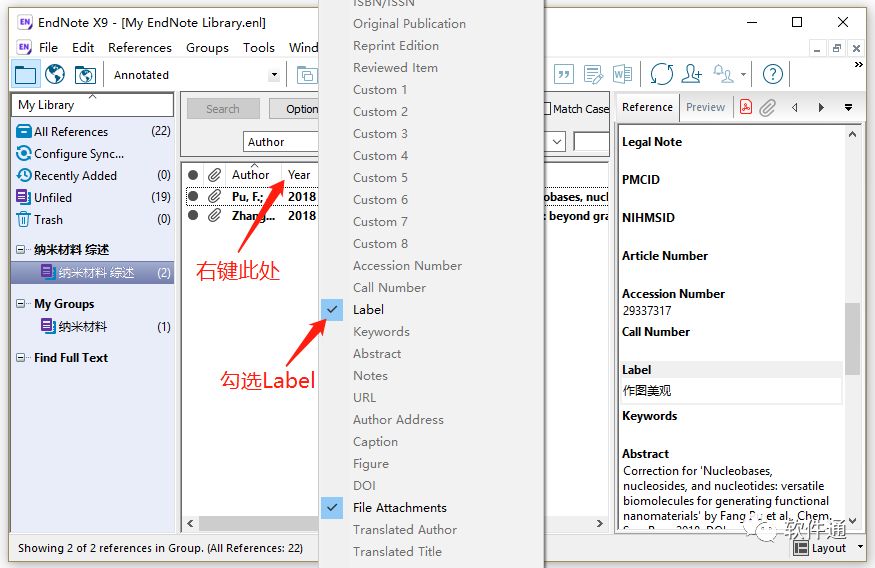This screenshot has height=568, width=875.
Task: Select Local Library Mode icon
Action: (26, 74)
